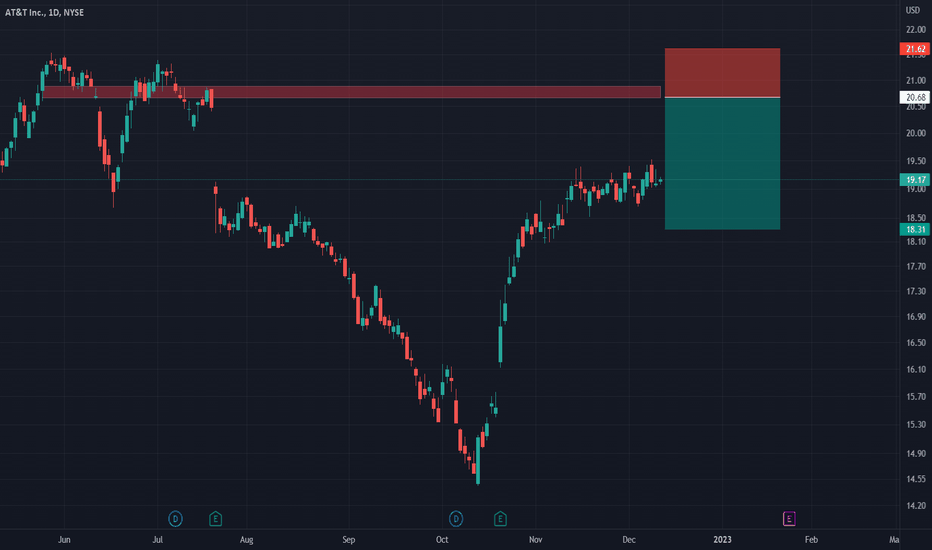The image size is (932, 550).
Task: Select the white 20.68 entry price label
Action: pyautogui.click(x=915, y=98)
